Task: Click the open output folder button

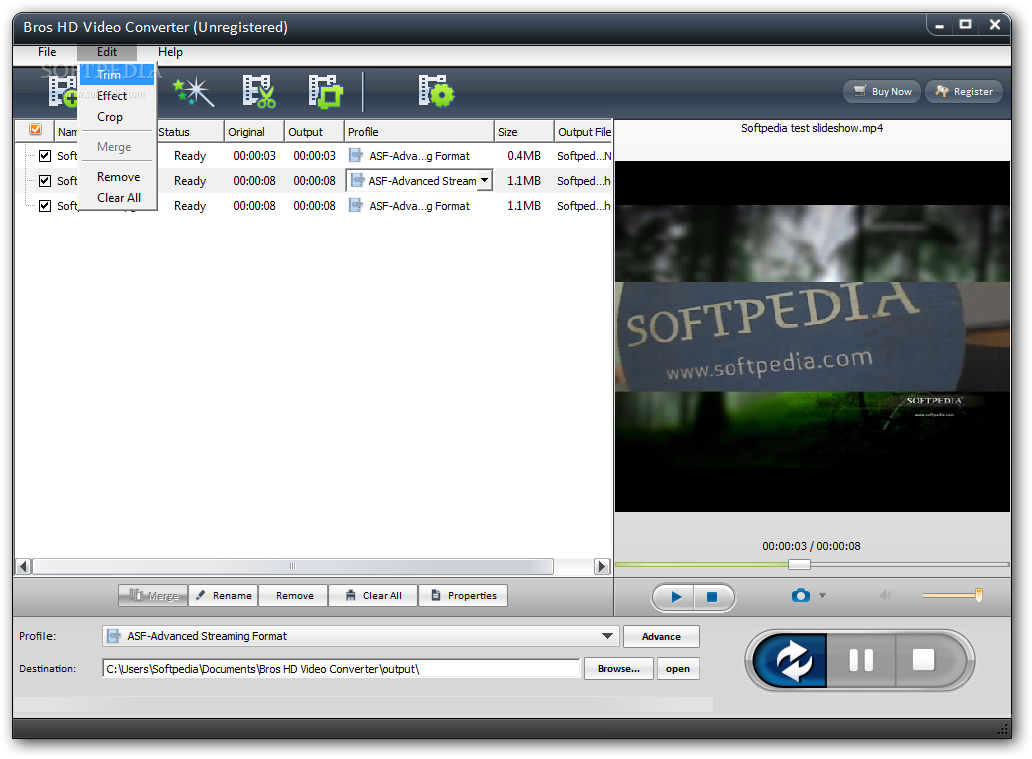Action: [x=678, y=669]
